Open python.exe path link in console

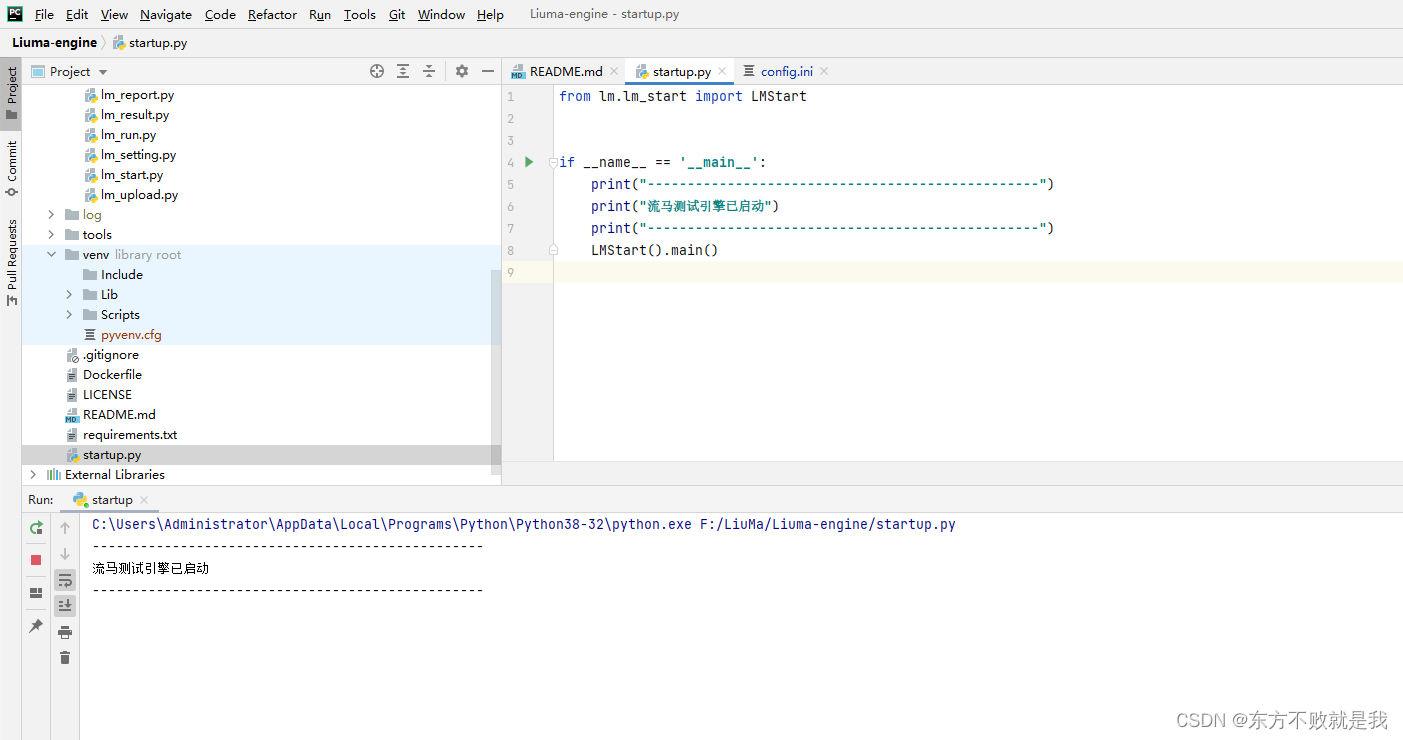tap(392, 524)
